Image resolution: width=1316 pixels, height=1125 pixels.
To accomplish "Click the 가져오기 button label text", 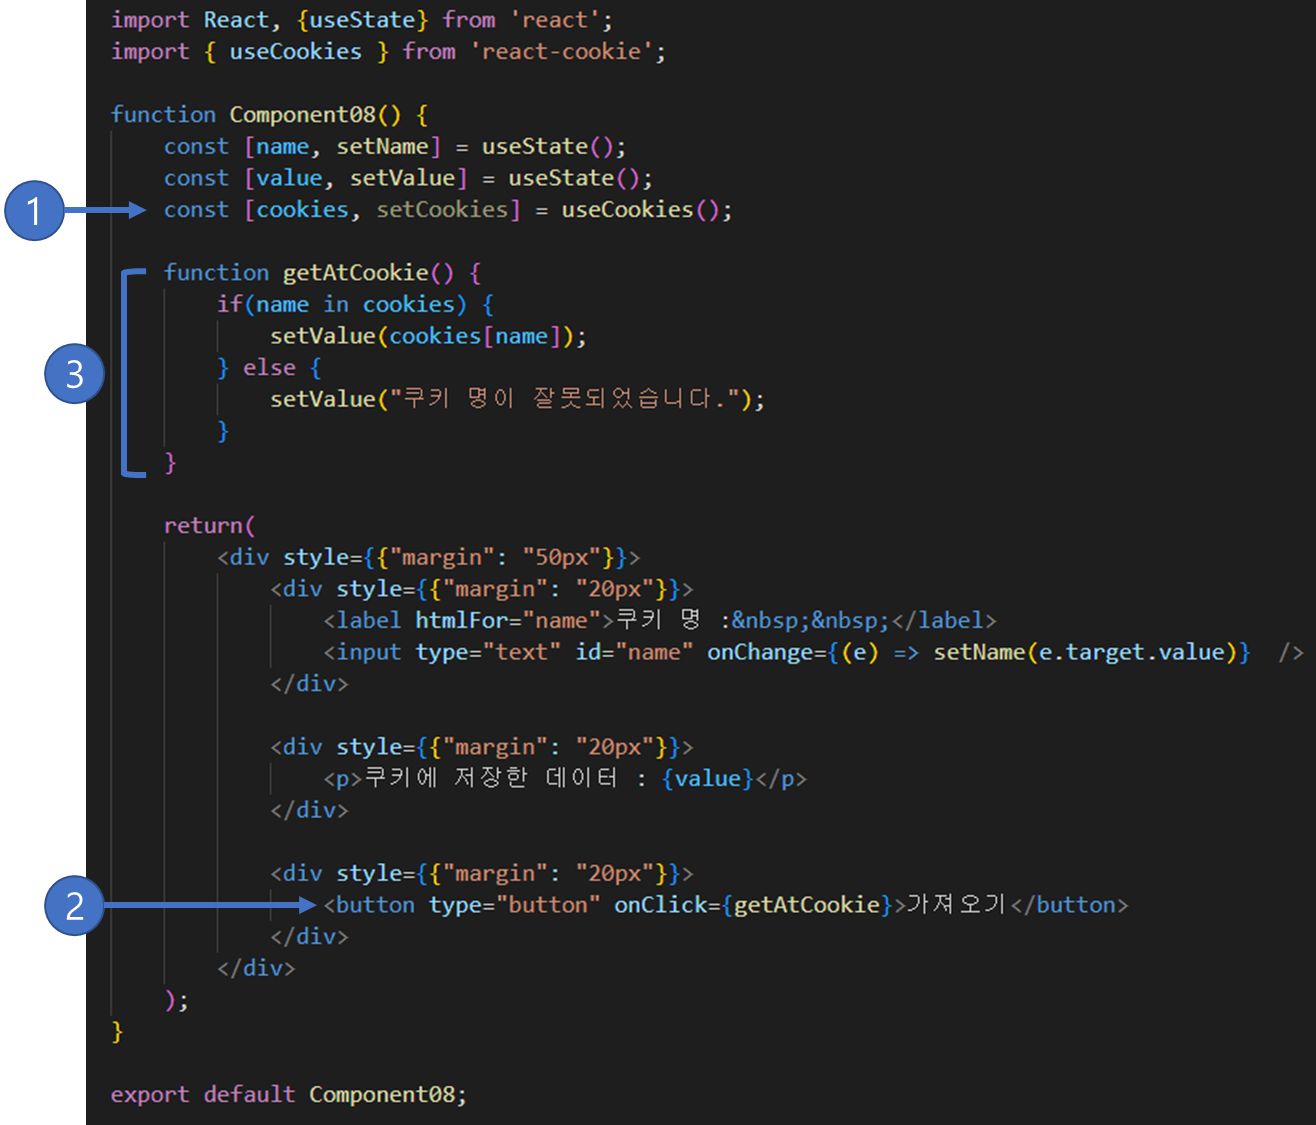I will pos(956,905).
